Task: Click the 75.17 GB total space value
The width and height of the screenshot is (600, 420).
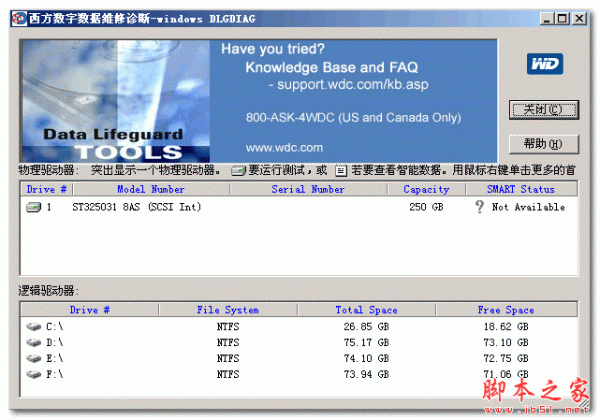Action: (x=366, y=342)
